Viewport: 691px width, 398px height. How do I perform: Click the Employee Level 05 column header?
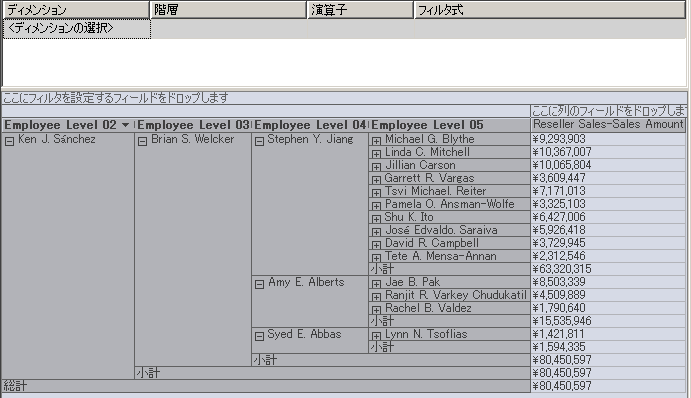pos(449,125)
